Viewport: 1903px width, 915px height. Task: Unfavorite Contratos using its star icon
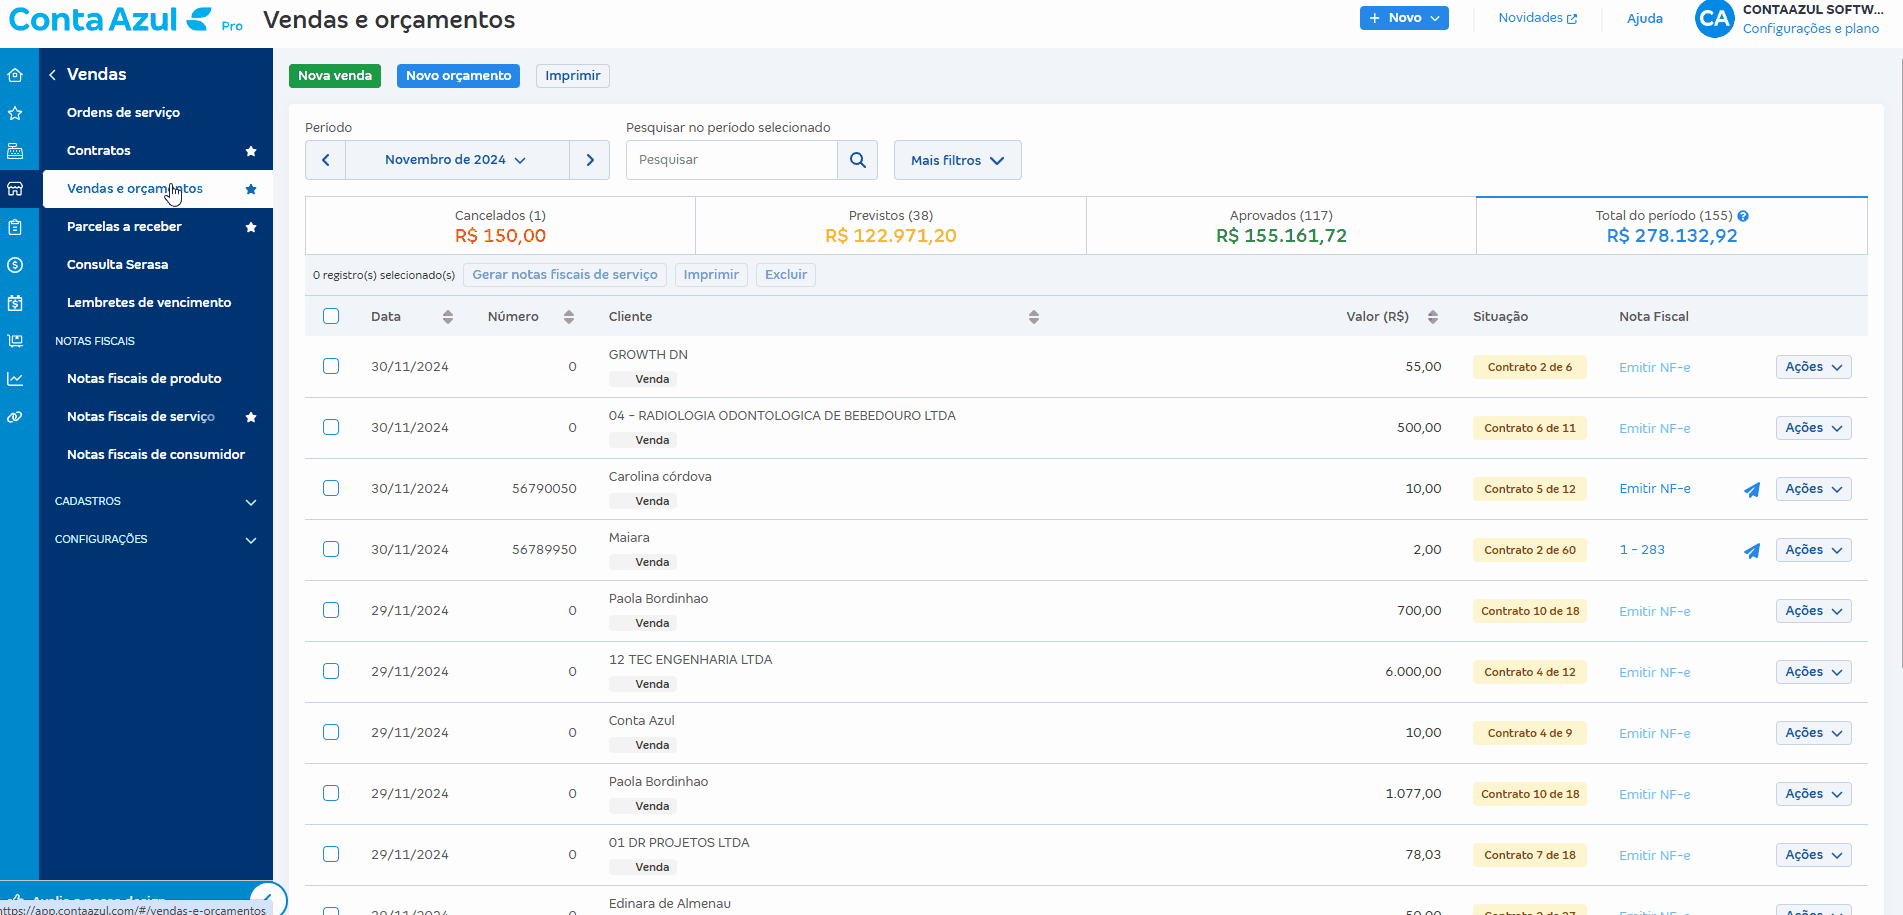point(251,151)
